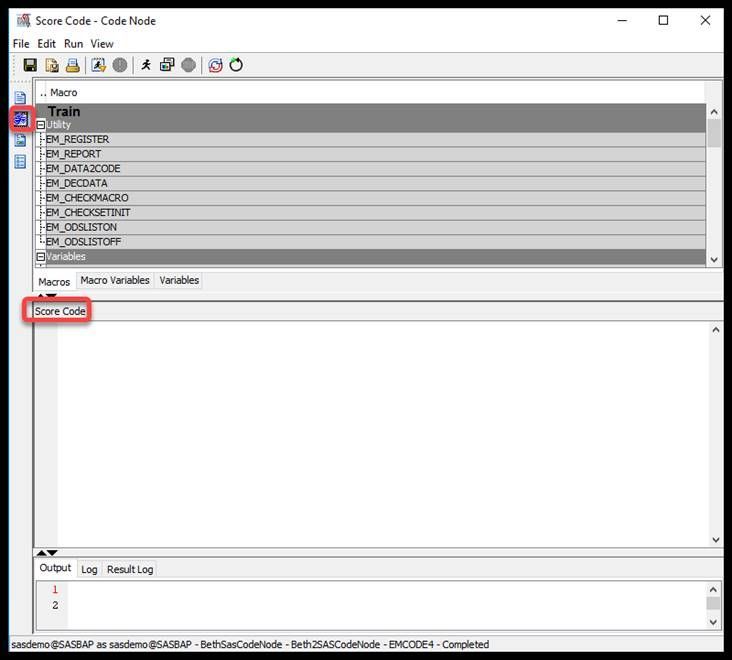The image size is (732, 660).
Task: Collapse the Utility tree group
Action: 41,125
